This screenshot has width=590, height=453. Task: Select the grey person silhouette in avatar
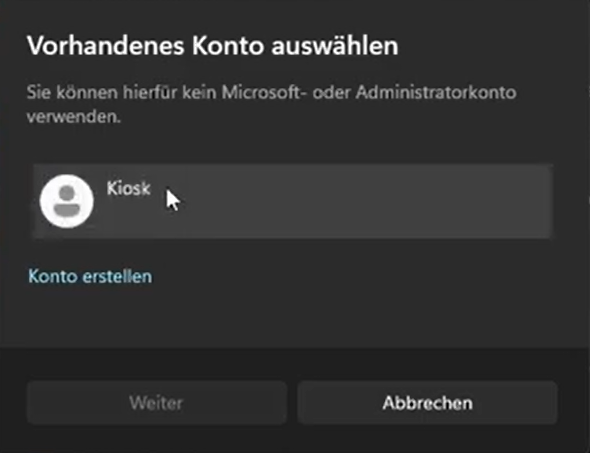point(67,201)
